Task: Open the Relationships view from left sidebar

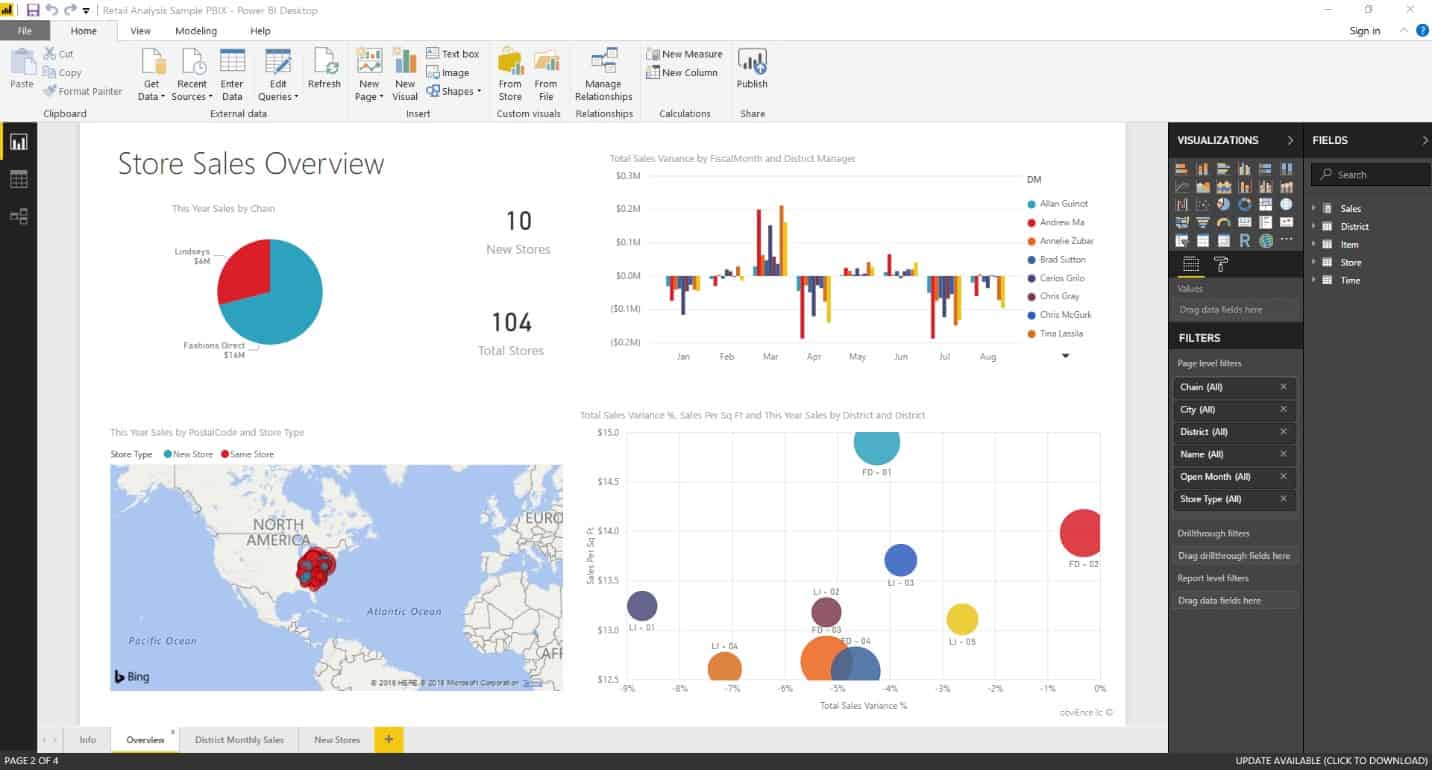Action: [18, 215]
